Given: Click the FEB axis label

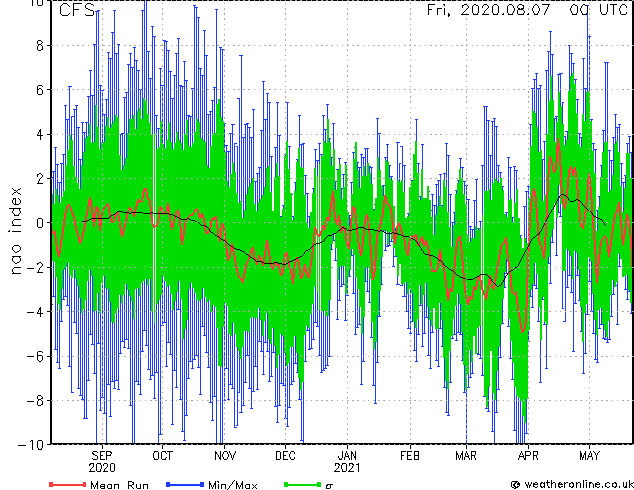Looking at the screenshot, I should 410,456.
